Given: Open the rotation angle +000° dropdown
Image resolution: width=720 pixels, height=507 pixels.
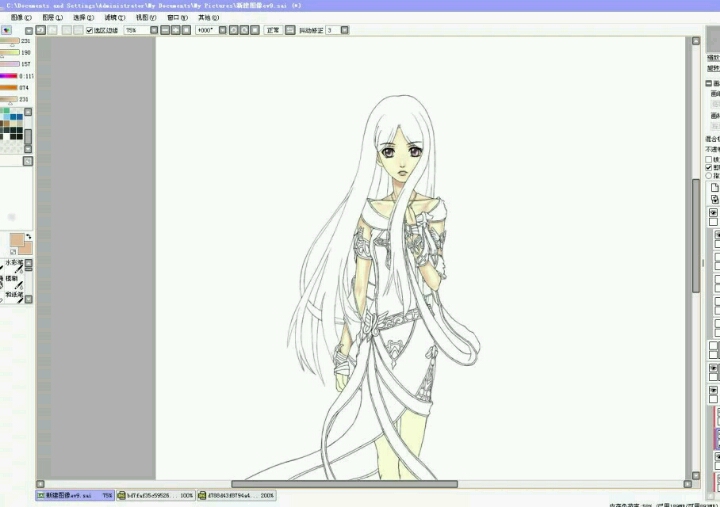Looking at the screenshot, I should (221, 30).
